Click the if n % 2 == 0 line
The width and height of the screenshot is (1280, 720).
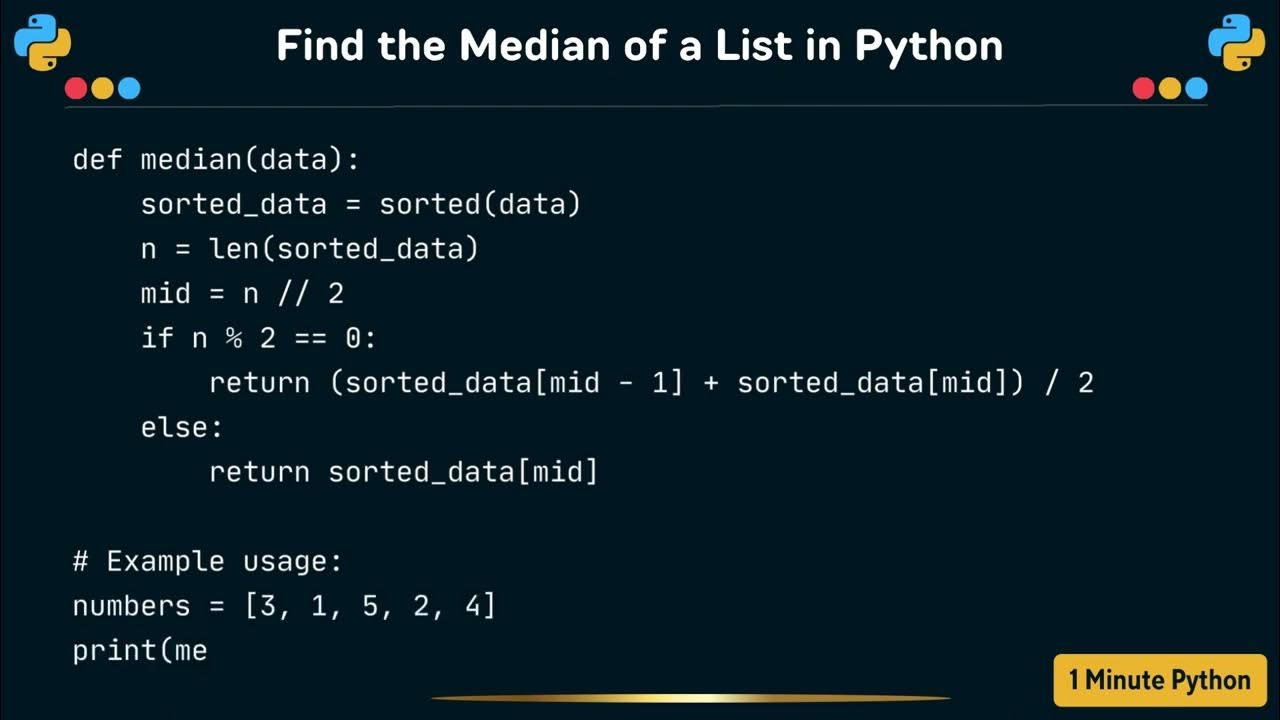click(x=259, y=338)
